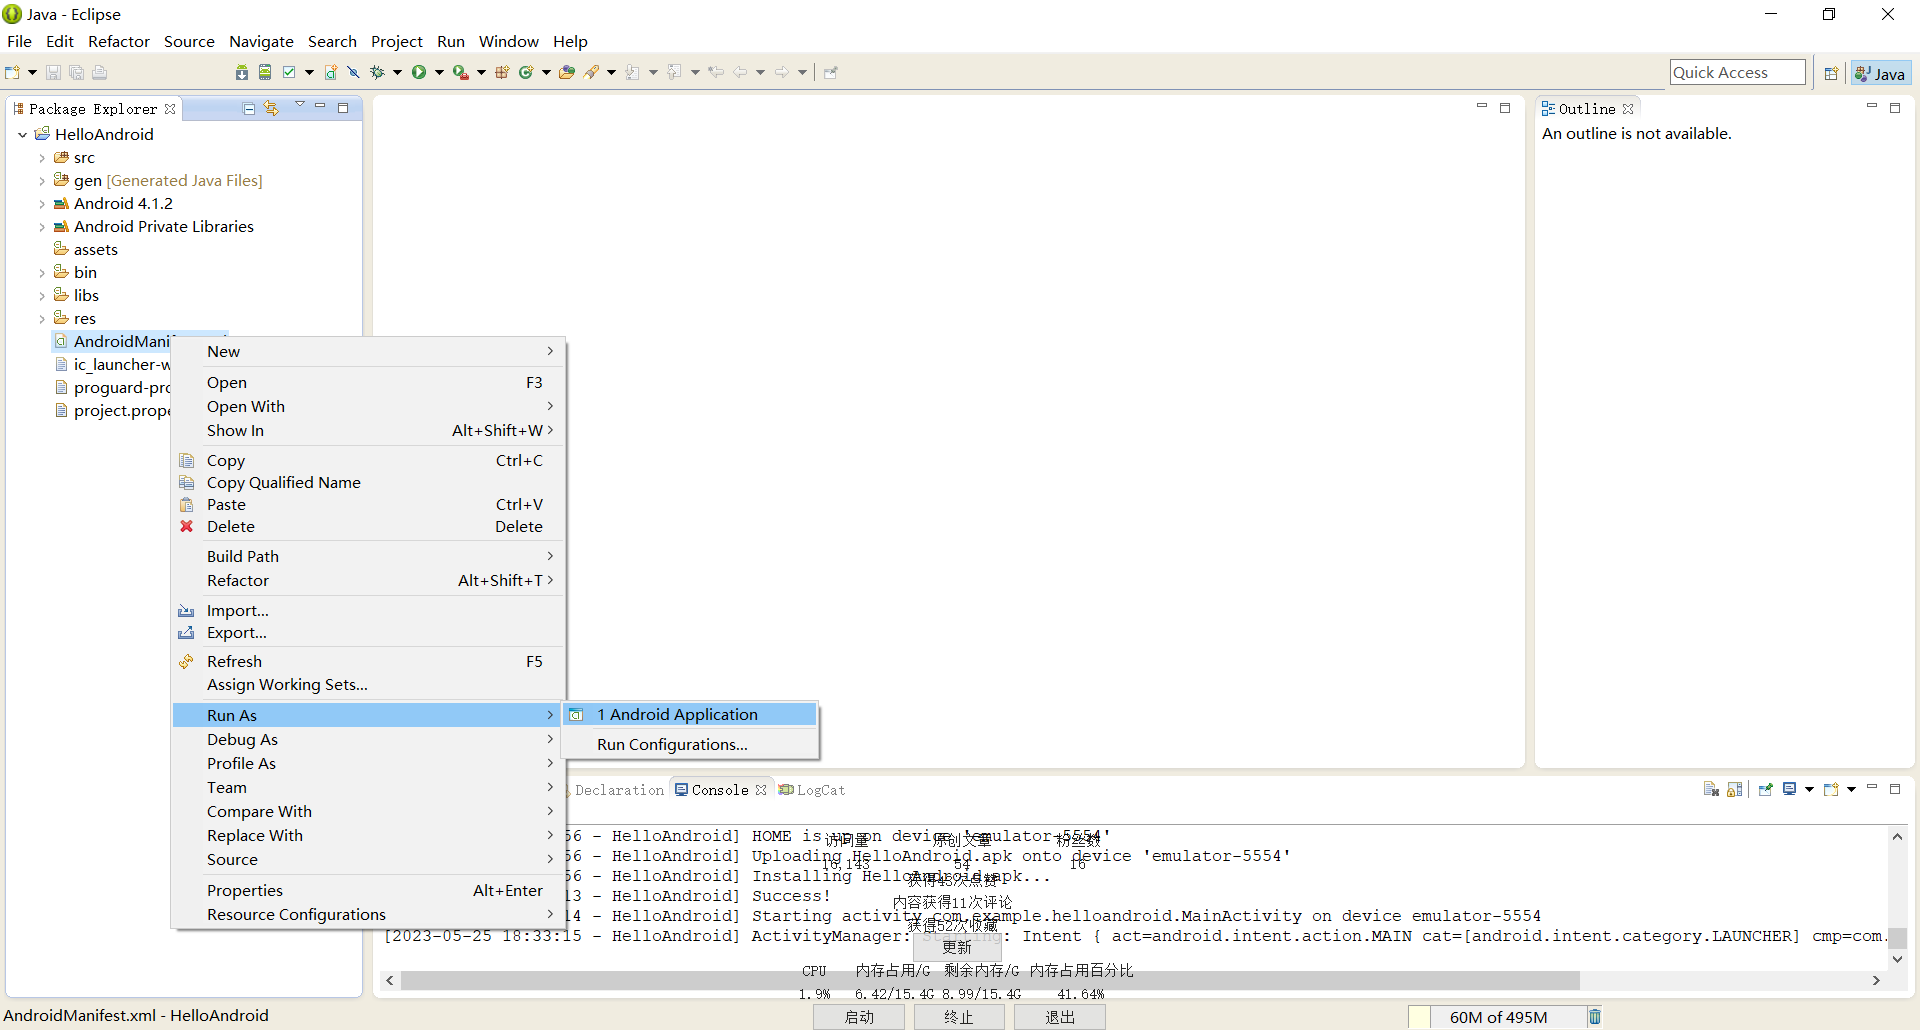This screenshot has height=1030, width=1920.
Task: Click the Save toolbar icon
Action: point(54,72)
